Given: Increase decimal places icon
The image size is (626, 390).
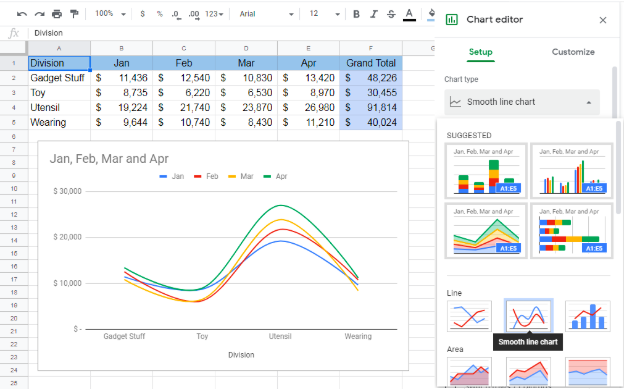Looking at the screenshot, I should [194, 15].
